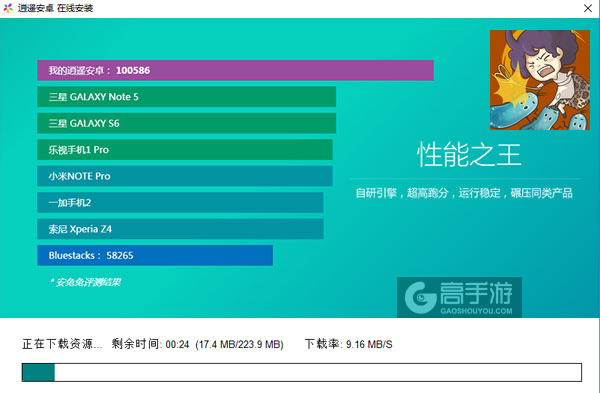The width and height of the screenshot is (600, 393).
Task: Click the cartoon game character thumbnail
Action: (540, 80)
